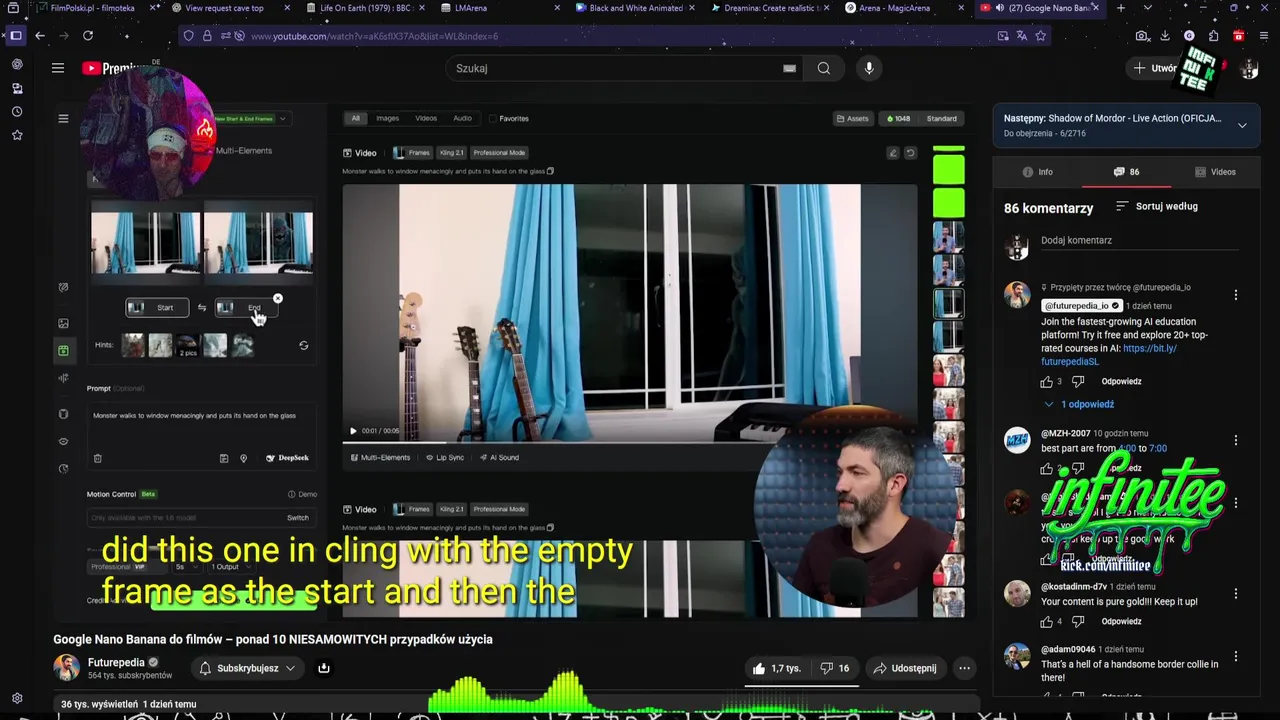Like the video showing 1,7 tys.
Image resolution: width=1280 pixels, height=720 pixels.
777,668
